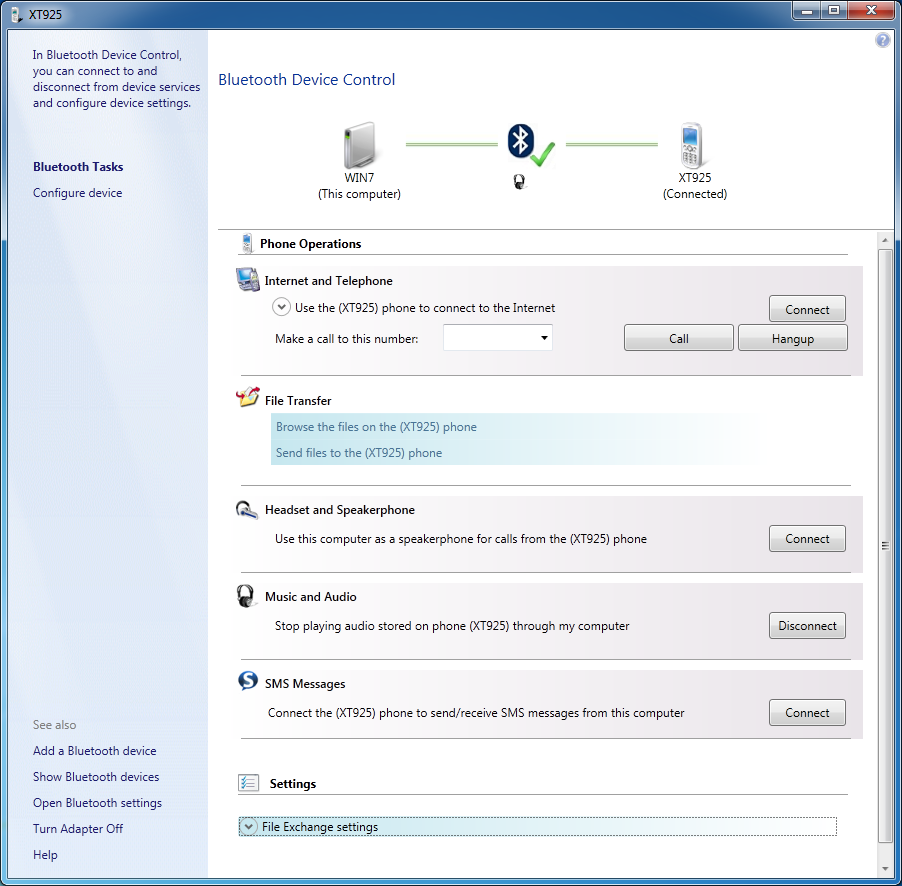Maximize the XT925 window
This screenshot has height=886, width=902.
coord(834,10)
